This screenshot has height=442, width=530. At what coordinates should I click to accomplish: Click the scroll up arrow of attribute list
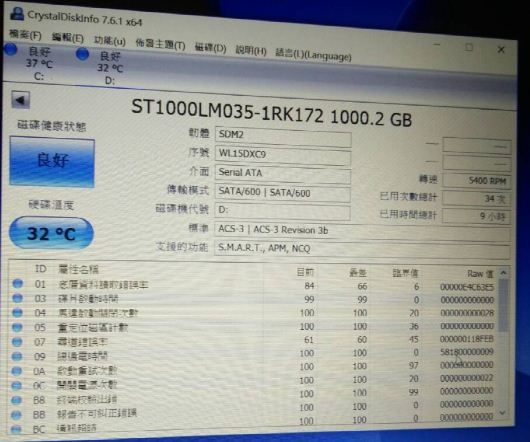click(504, 272)
